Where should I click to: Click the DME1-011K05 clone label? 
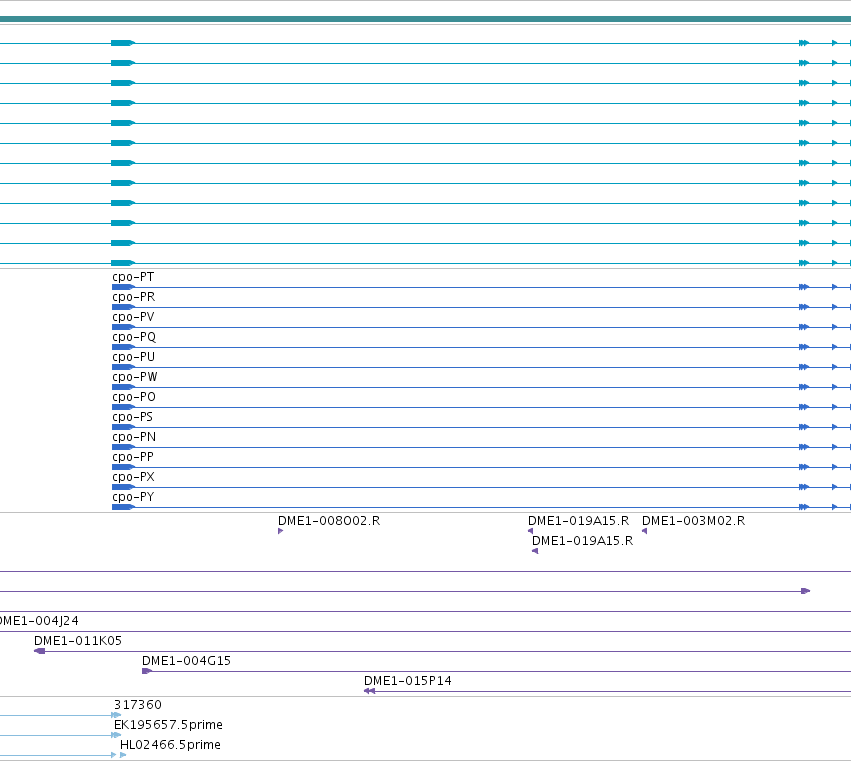pyautogui.click(x=78, y=640)
